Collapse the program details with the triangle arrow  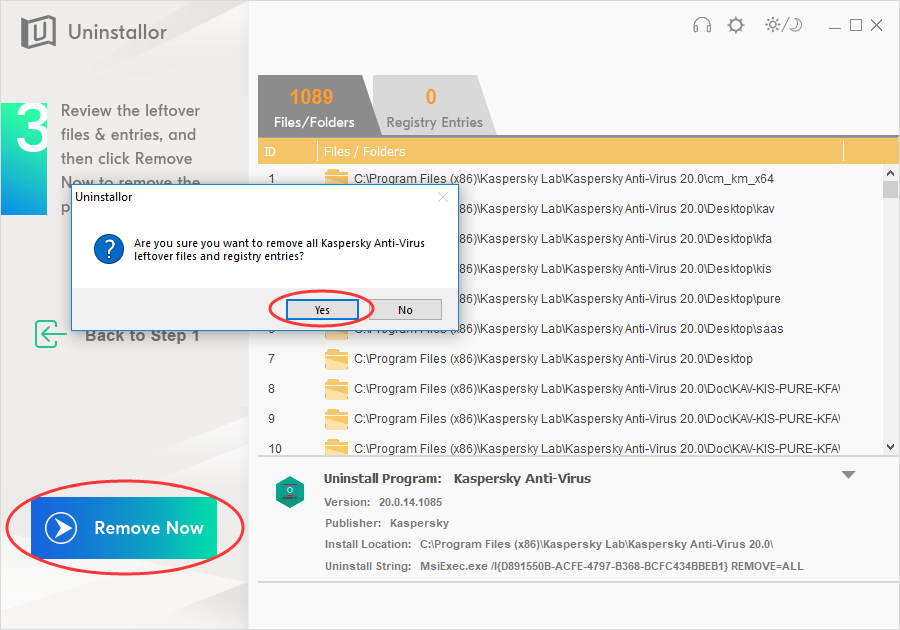[848, 475]
